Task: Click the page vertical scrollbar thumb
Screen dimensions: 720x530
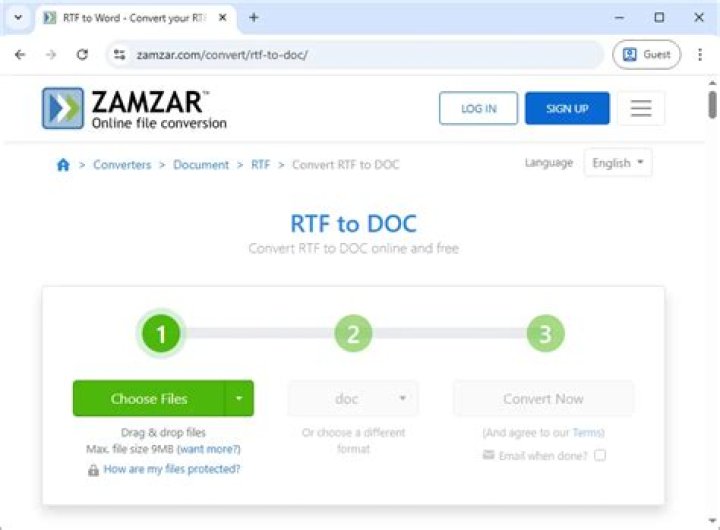Action: click(712, 105)
